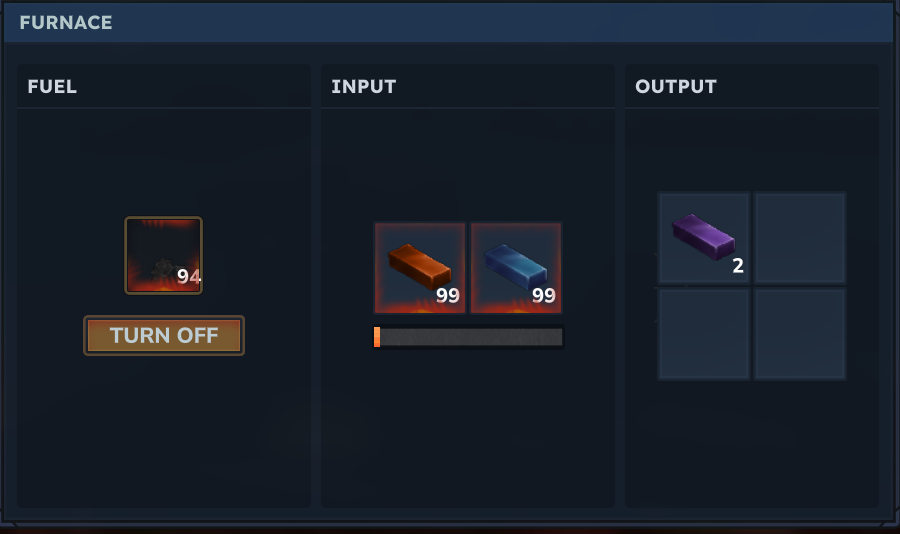Click the INPUT panel header

coord(468,86)
